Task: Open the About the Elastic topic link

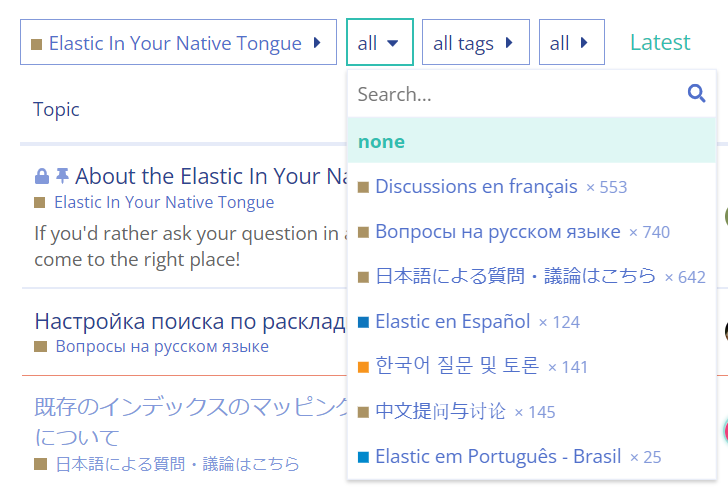Action: point(210,177)
